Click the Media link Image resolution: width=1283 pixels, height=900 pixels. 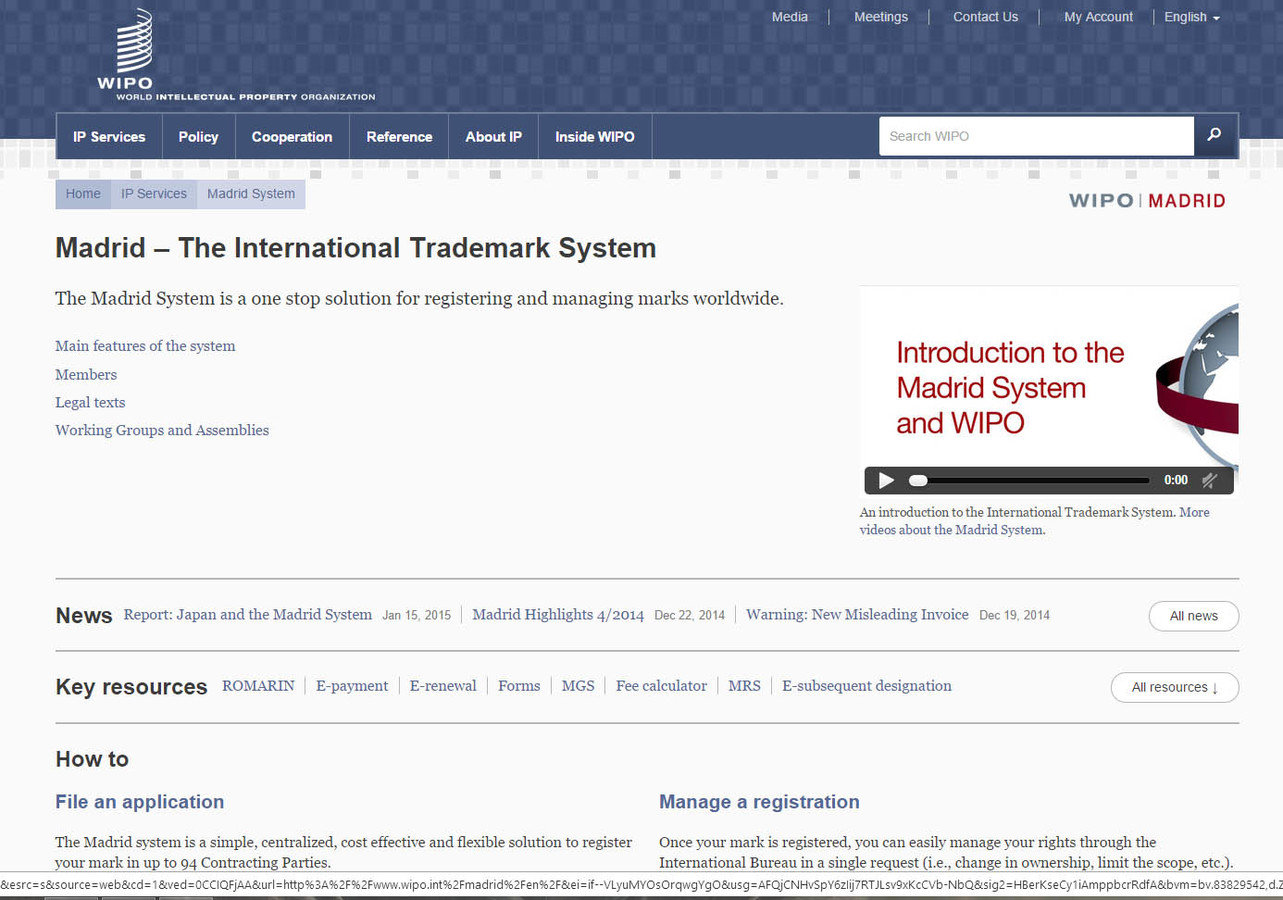coord(790,17)
